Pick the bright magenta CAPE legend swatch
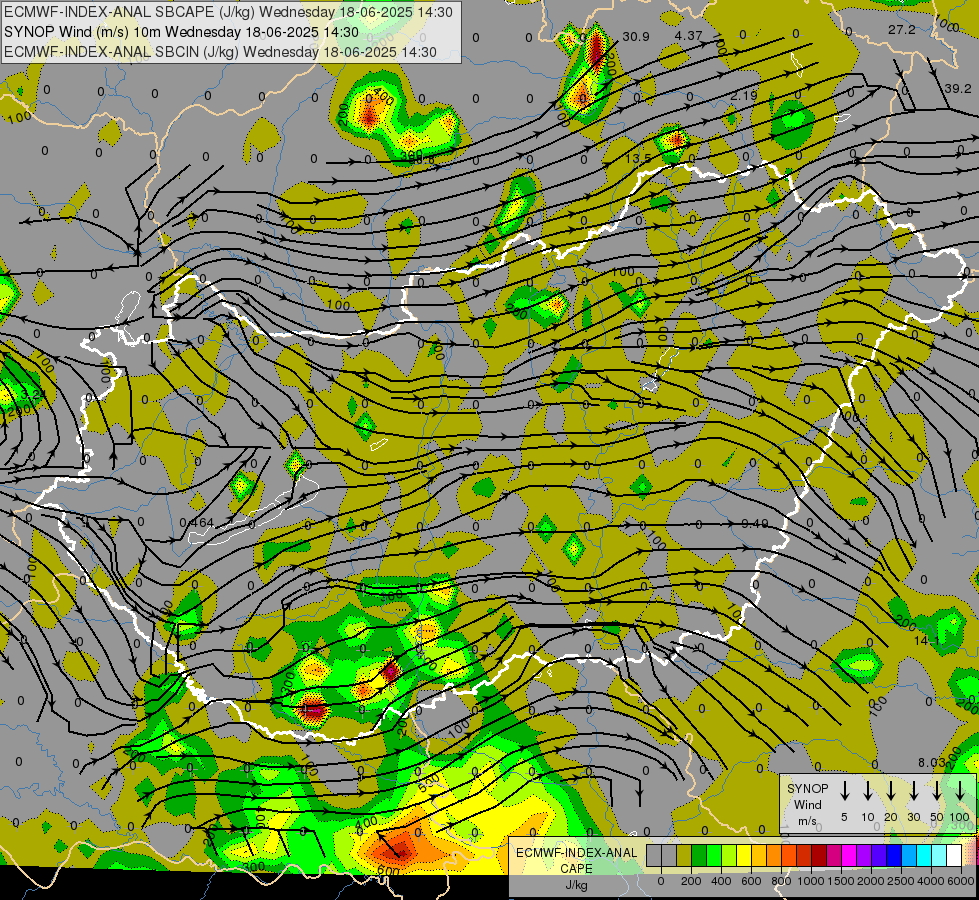The image size is (979, 900). click(x=849, y=855)
